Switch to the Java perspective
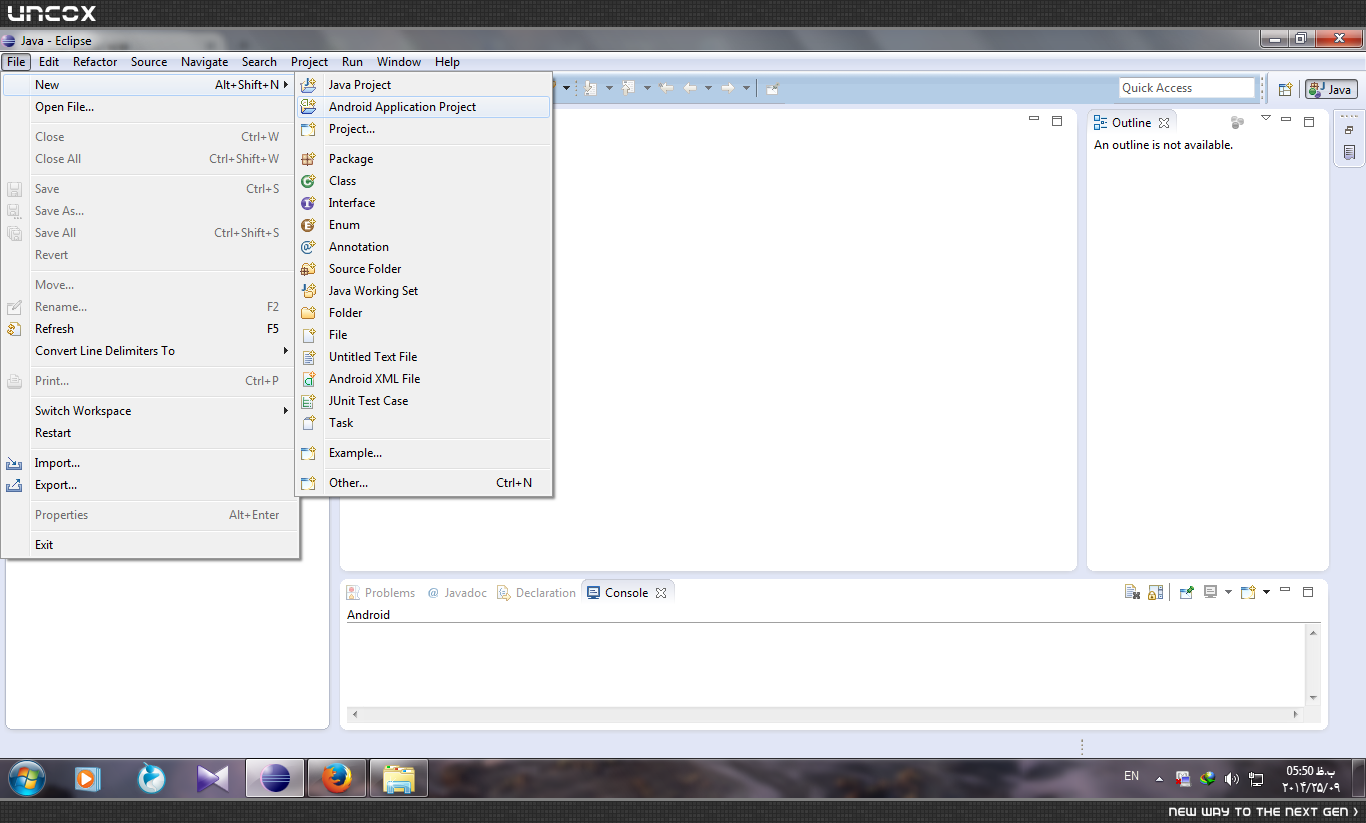Screen dimensions: 1366x823 pyautogui.click(x=1331, y=89)
